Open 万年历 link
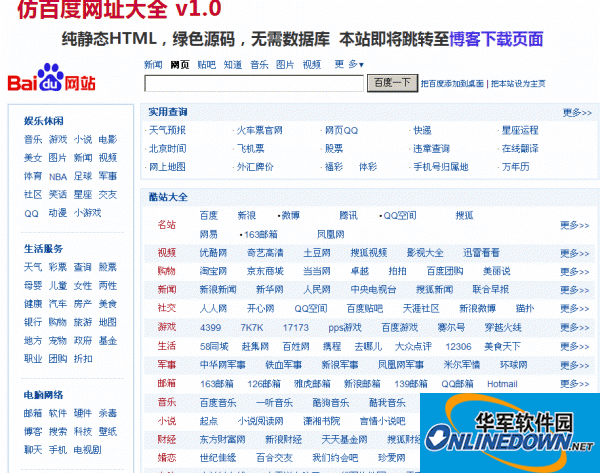Viewport: 600px width, 473px height. click(515, 167)
